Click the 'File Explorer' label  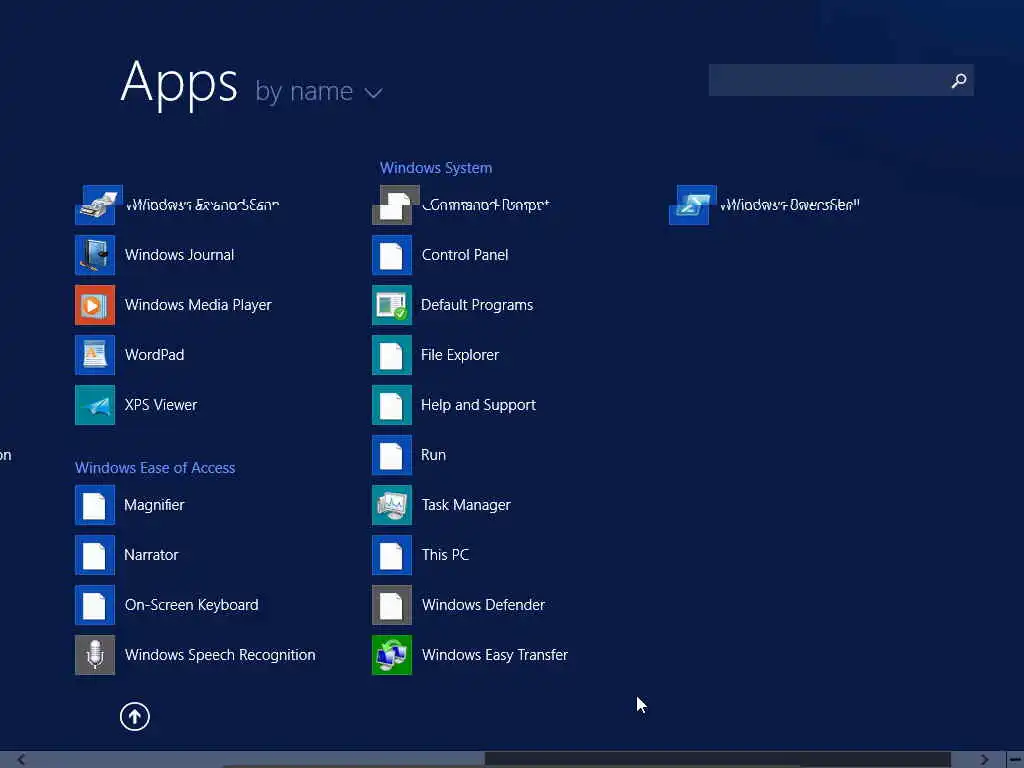click(x=460, y=355)
